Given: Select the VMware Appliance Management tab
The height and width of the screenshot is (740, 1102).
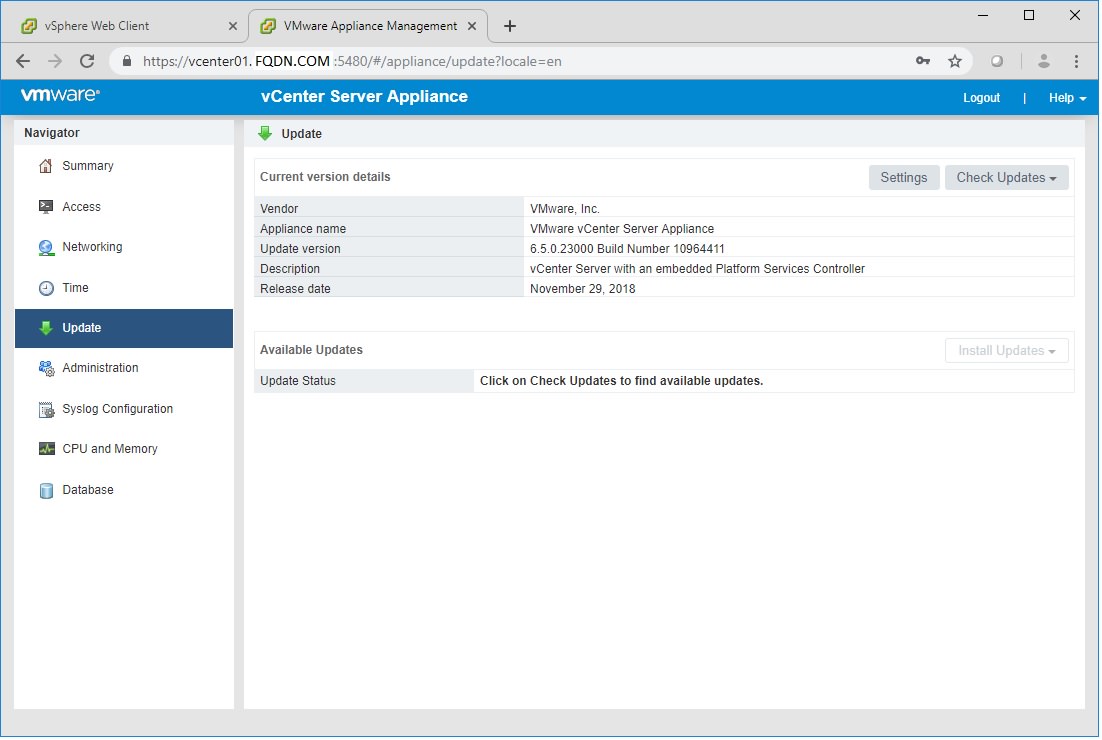Looking at the screenshot, I should tap(370, 26).
